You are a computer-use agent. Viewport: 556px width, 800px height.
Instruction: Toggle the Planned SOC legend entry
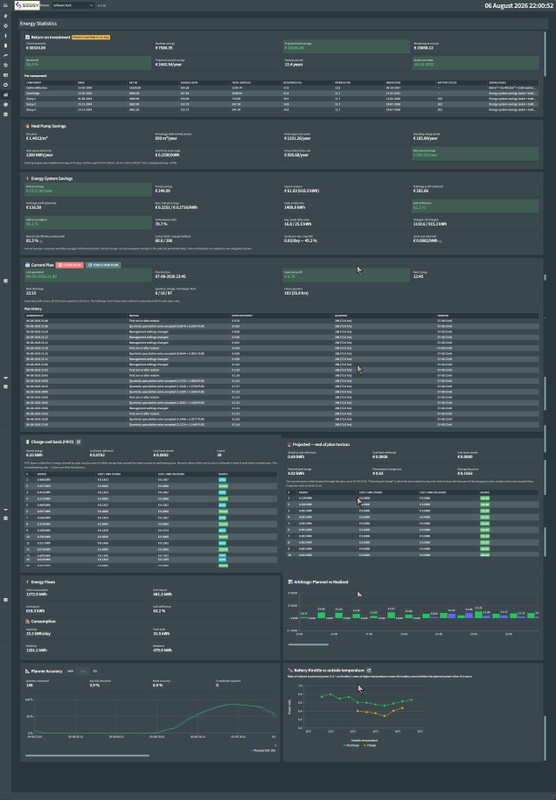click(264, 751)
